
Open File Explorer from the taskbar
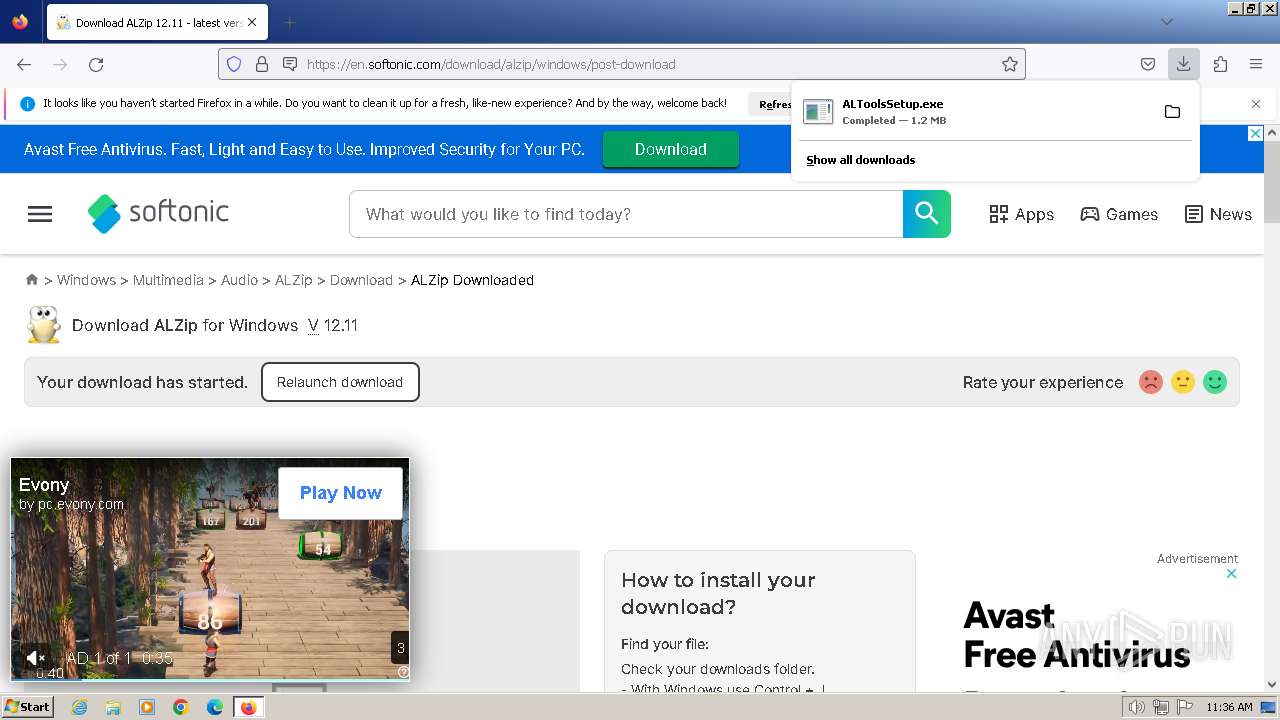113,707
